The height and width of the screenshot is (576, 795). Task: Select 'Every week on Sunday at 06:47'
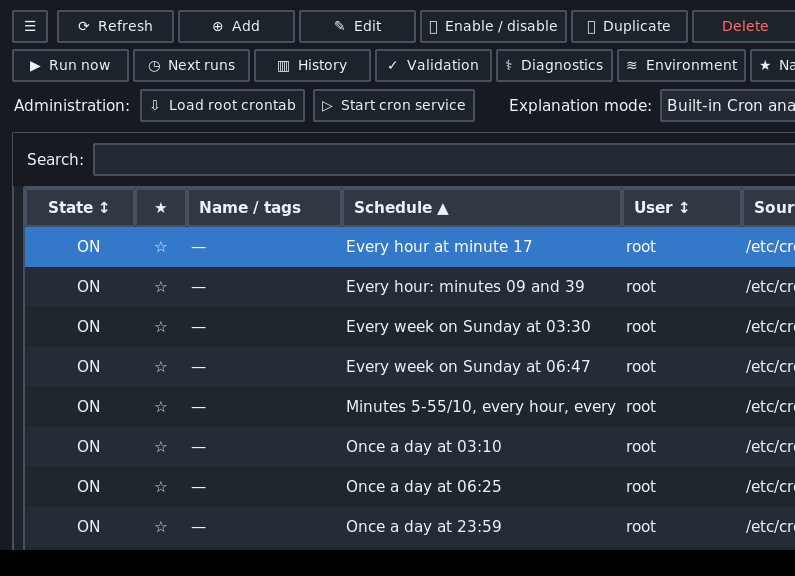click(468, 367)
